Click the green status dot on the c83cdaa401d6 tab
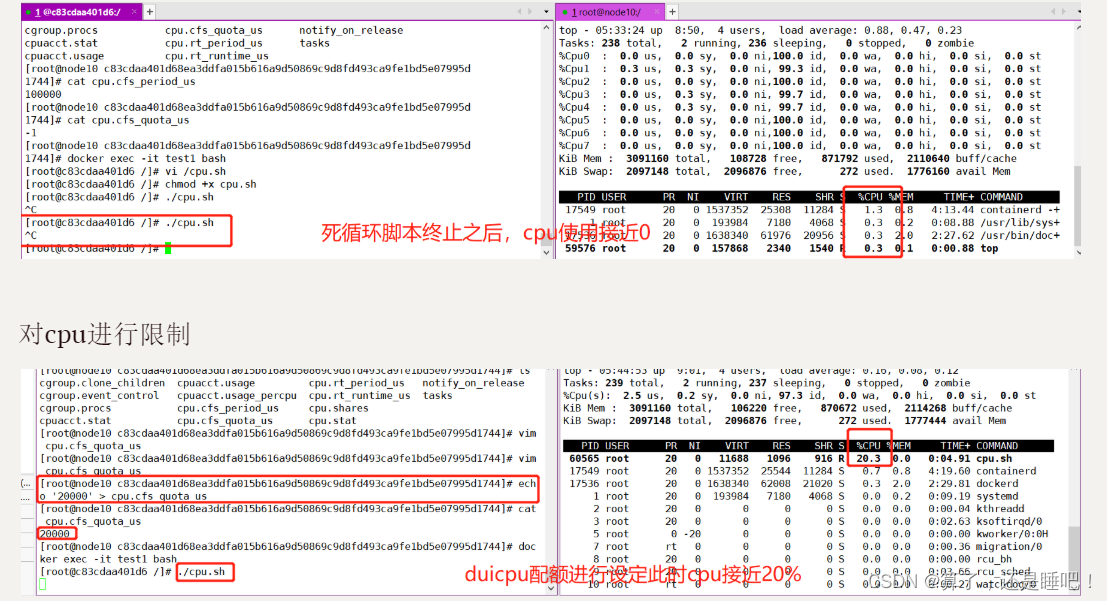Viewport: 1107px width, 601px height. click(27, 13)
